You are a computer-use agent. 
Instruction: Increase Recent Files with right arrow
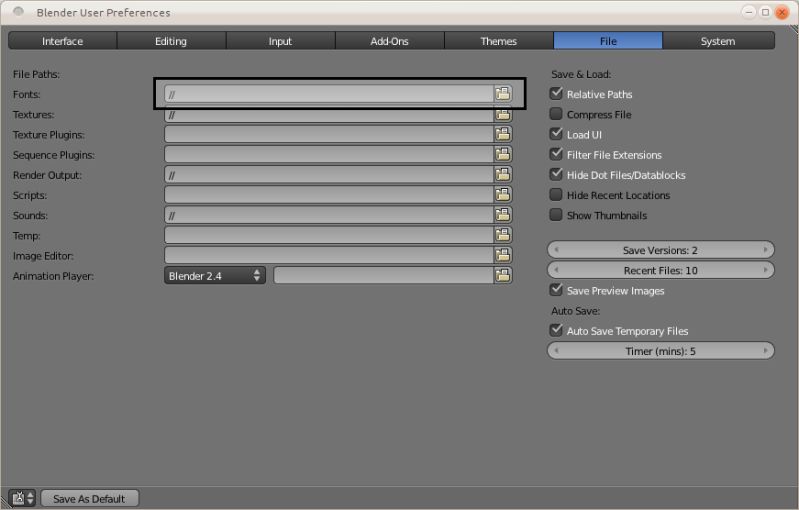coord(765,270)
